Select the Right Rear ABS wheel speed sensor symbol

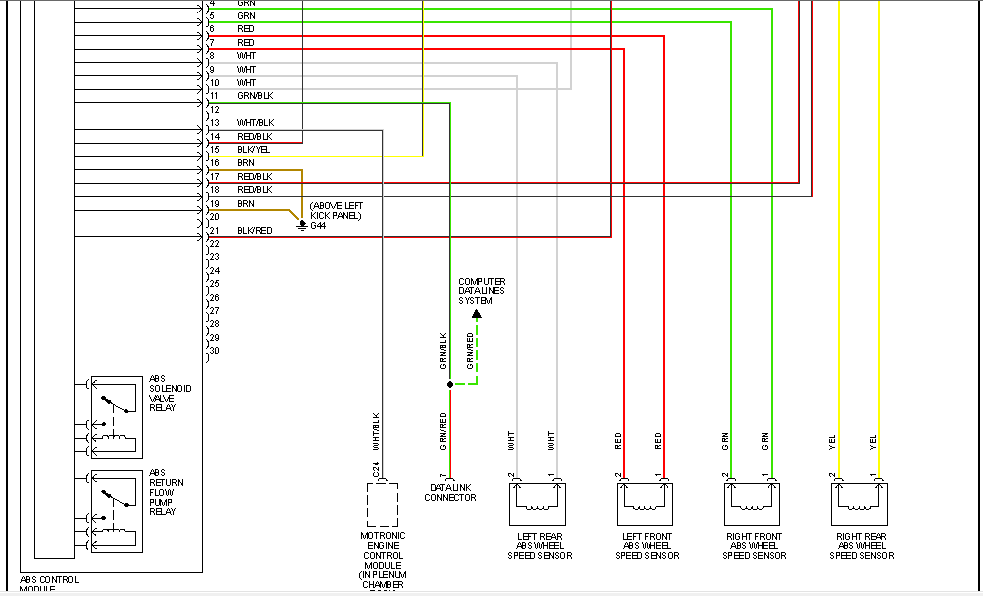click(x=859, y=503)
